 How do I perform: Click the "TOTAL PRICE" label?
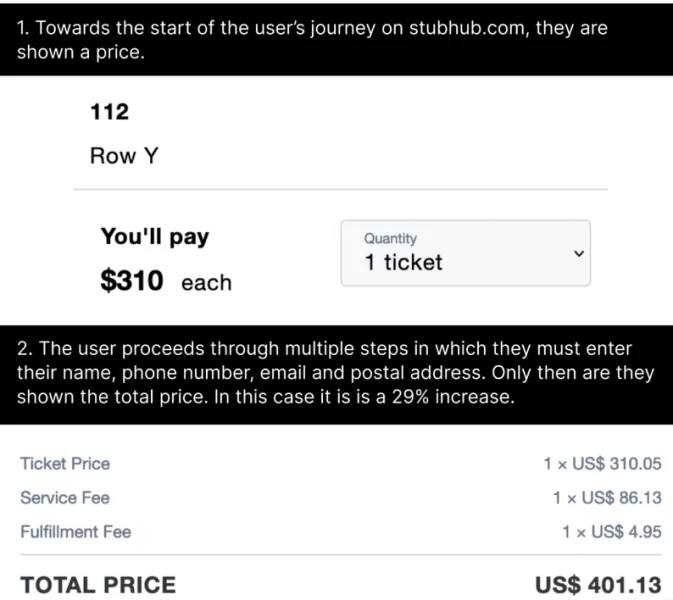click(x=98, y=585)
